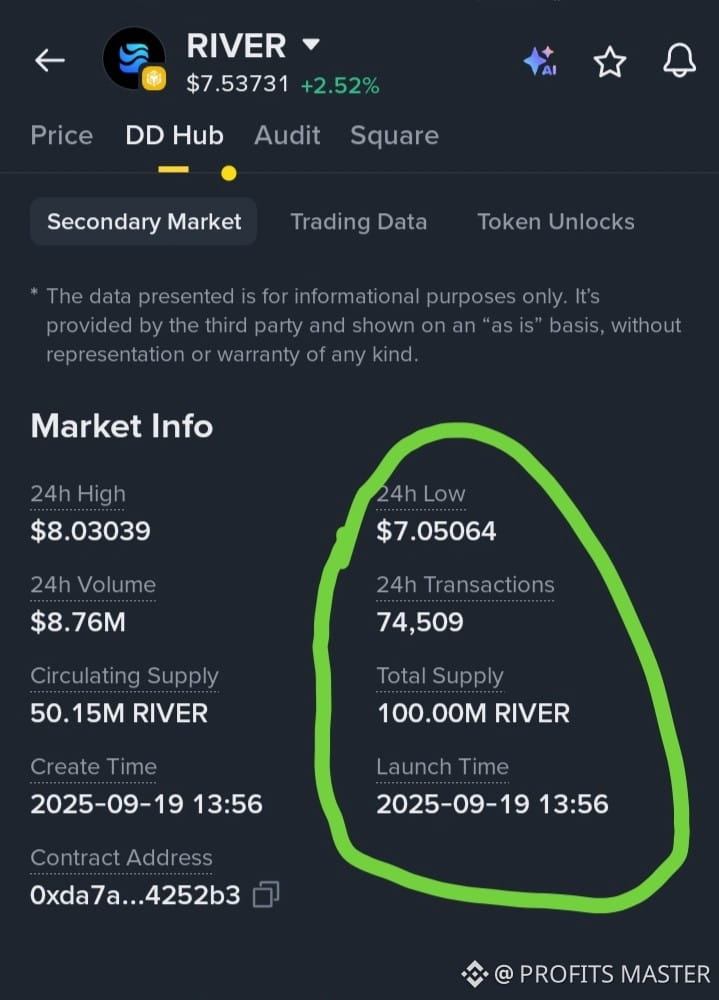Tap the Contract Address label
Image resolution: width=719 pixels, height=1000 pixels.
point(121,858)
